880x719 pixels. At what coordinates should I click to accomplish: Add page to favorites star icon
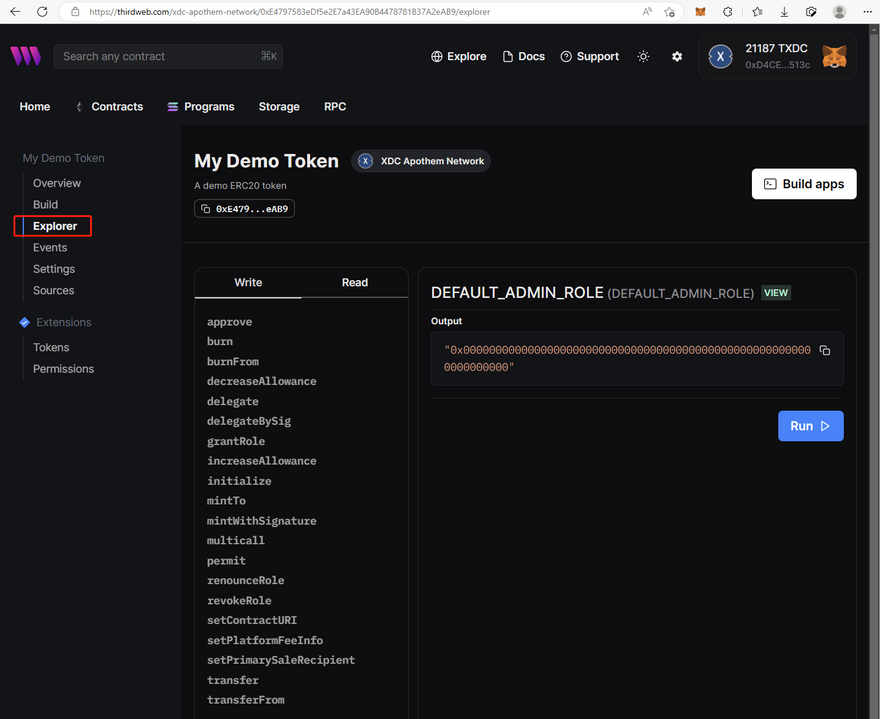tap(669, 12)
